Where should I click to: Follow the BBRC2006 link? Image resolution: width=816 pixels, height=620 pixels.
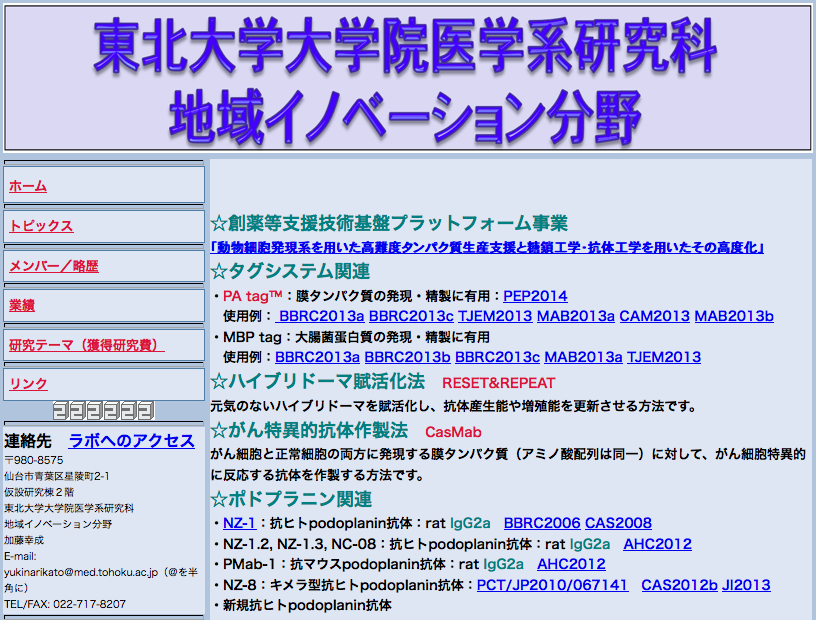pos(542,523)
